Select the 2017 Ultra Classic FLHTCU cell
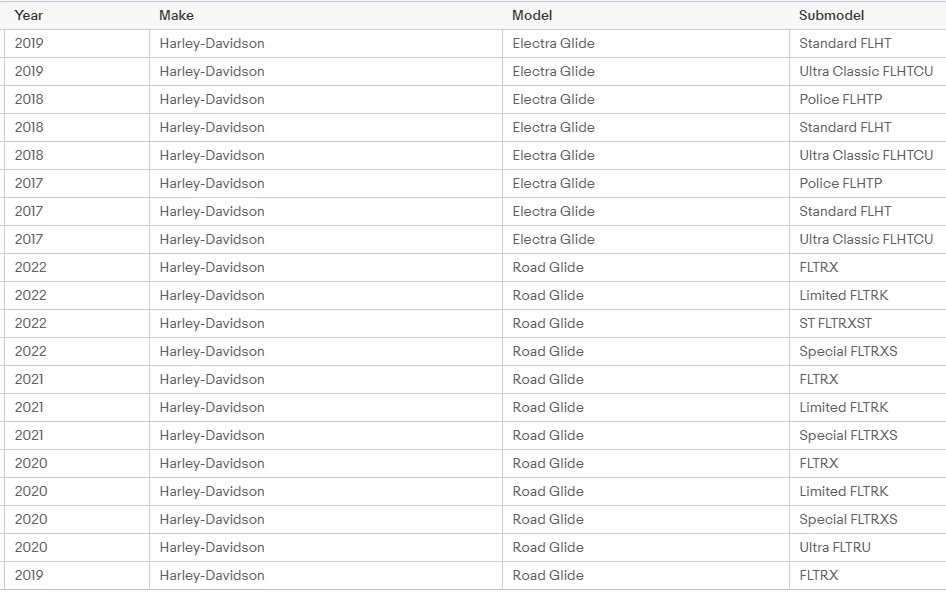This screenshot has width=946, height=596. [x=868, y=239]
